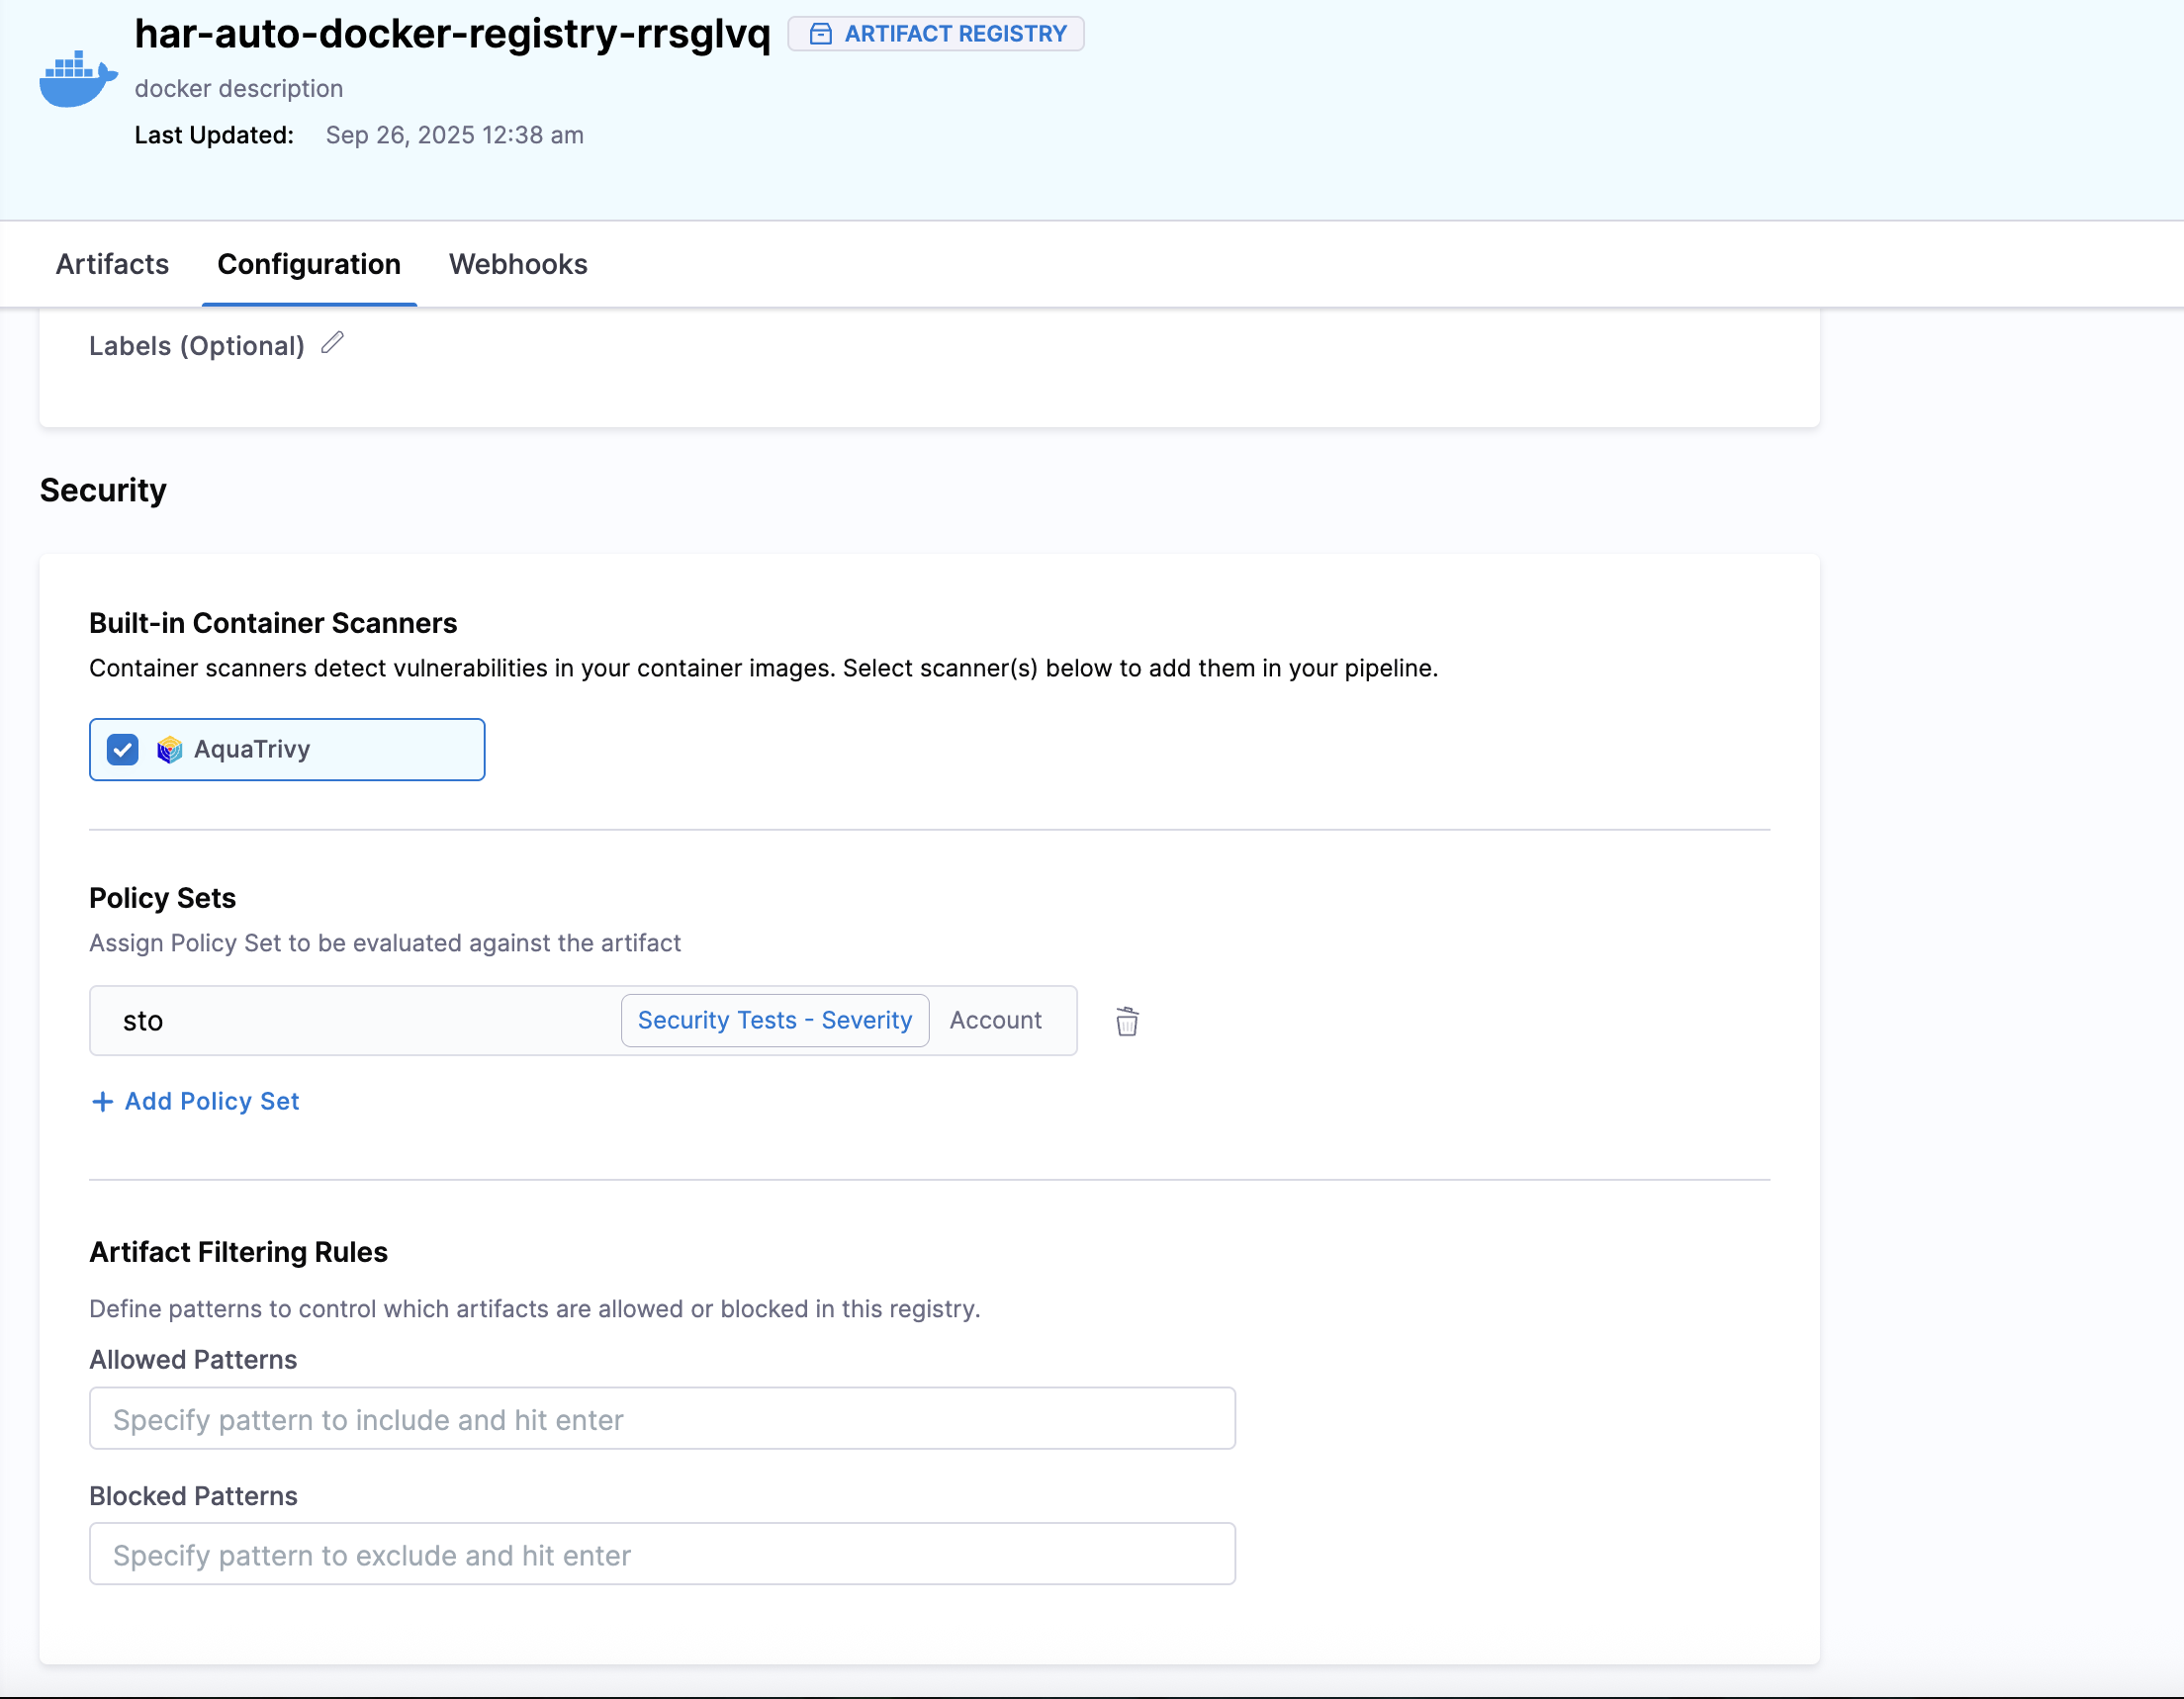
Task: Click the Artifact Registry badge icon
Action: pyautogui.click(x=820, y=34)
